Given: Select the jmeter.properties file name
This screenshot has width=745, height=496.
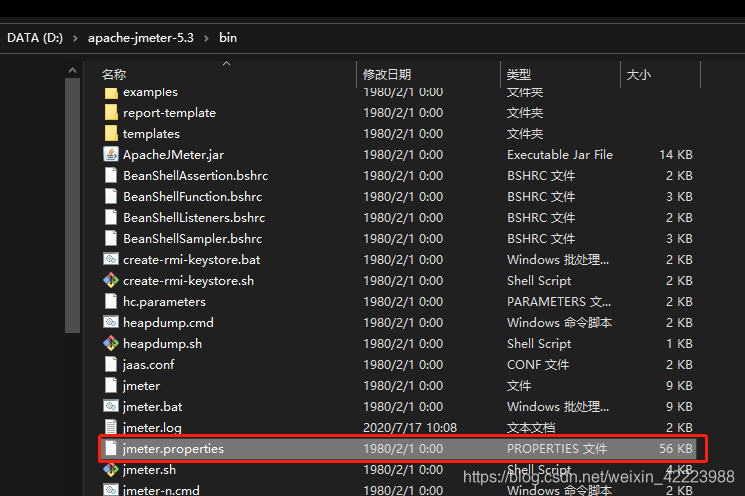Looking at the screenshot, I should (x=173, y=448).
